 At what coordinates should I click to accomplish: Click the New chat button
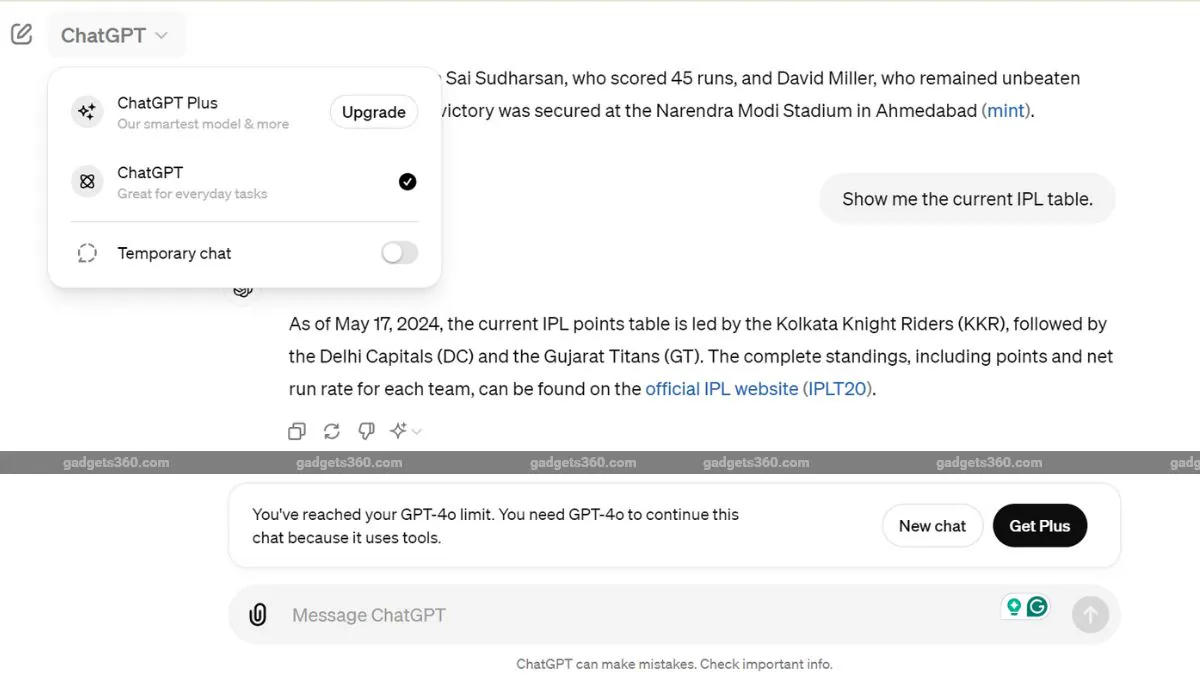coord(932,525)
